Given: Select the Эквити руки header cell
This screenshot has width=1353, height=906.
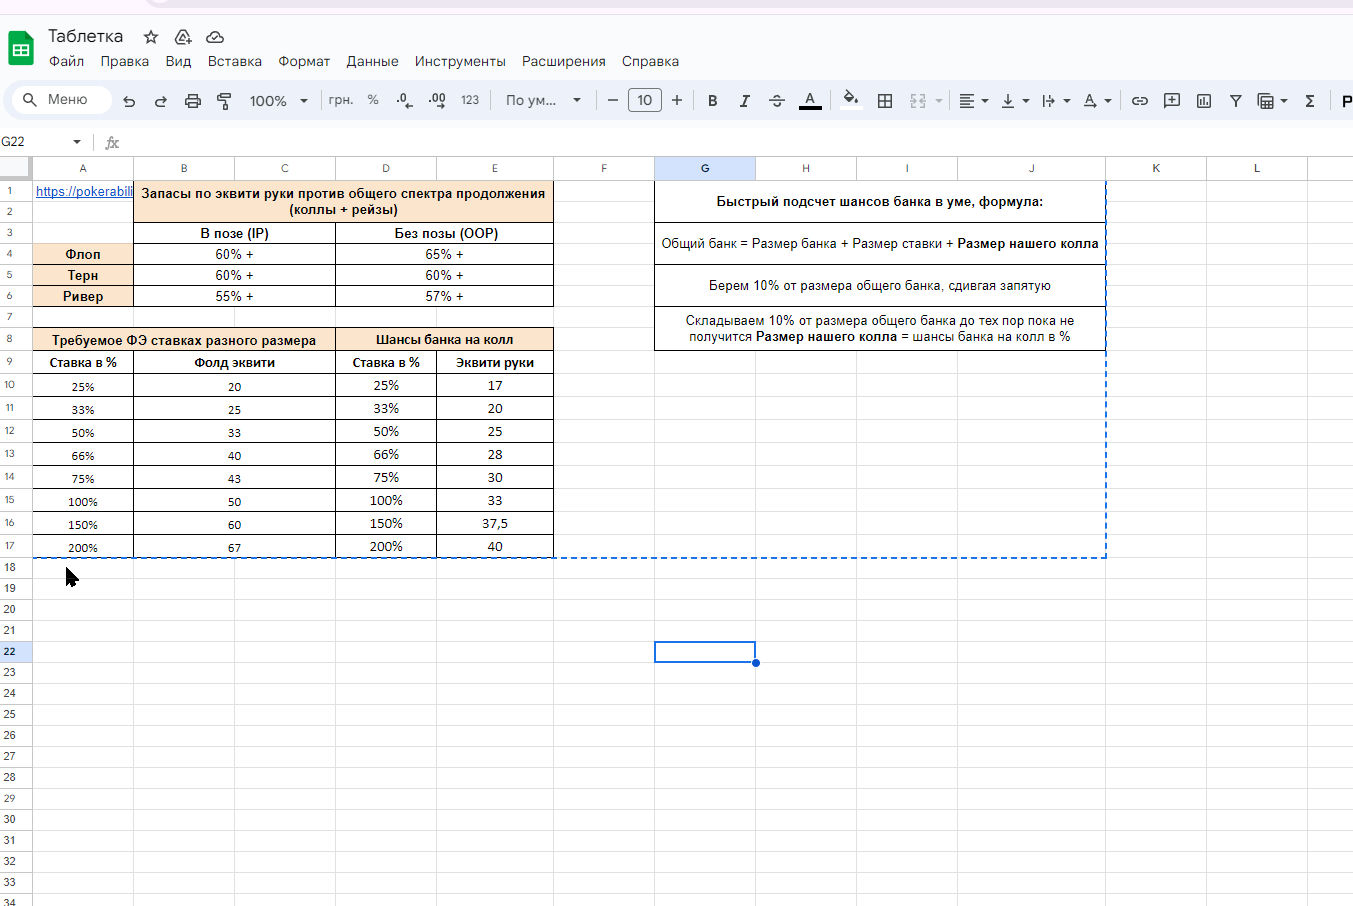Looking at the screenshot, I should tap(495, 362).
